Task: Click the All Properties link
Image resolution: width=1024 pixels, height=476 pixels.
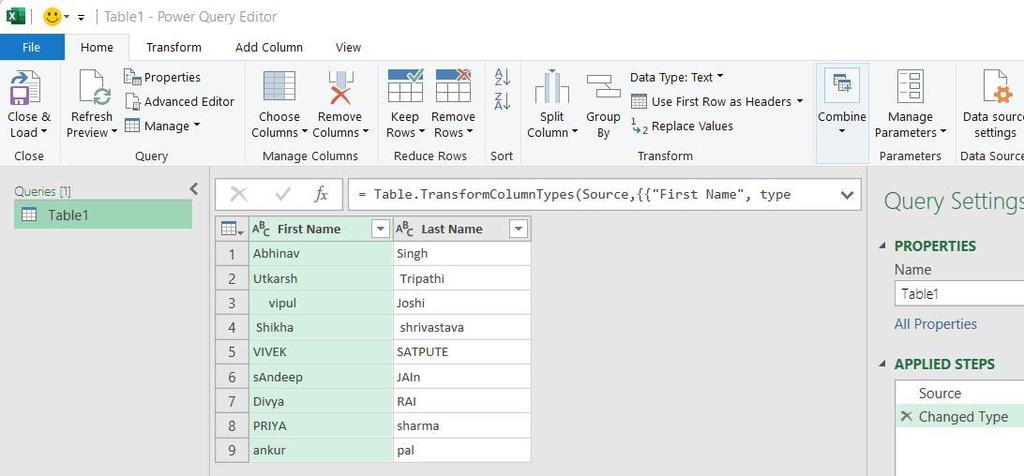Action: [x=935, y=324]
